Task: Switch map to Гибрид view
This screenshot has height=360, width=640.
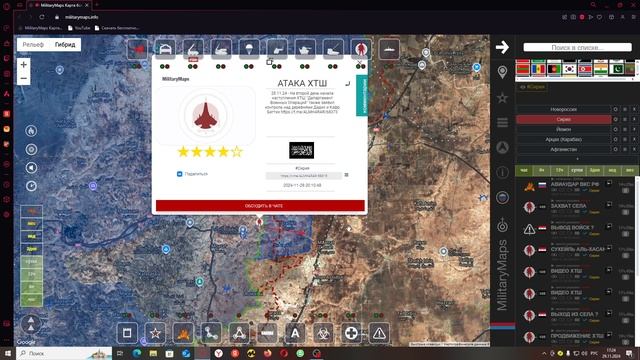Action: (x=65, y=44)
